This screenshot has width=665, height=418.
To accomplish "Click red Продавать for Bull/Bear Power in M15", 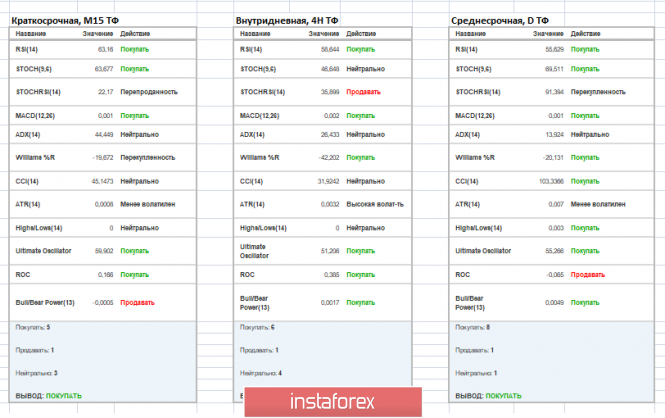I will 137,303.
